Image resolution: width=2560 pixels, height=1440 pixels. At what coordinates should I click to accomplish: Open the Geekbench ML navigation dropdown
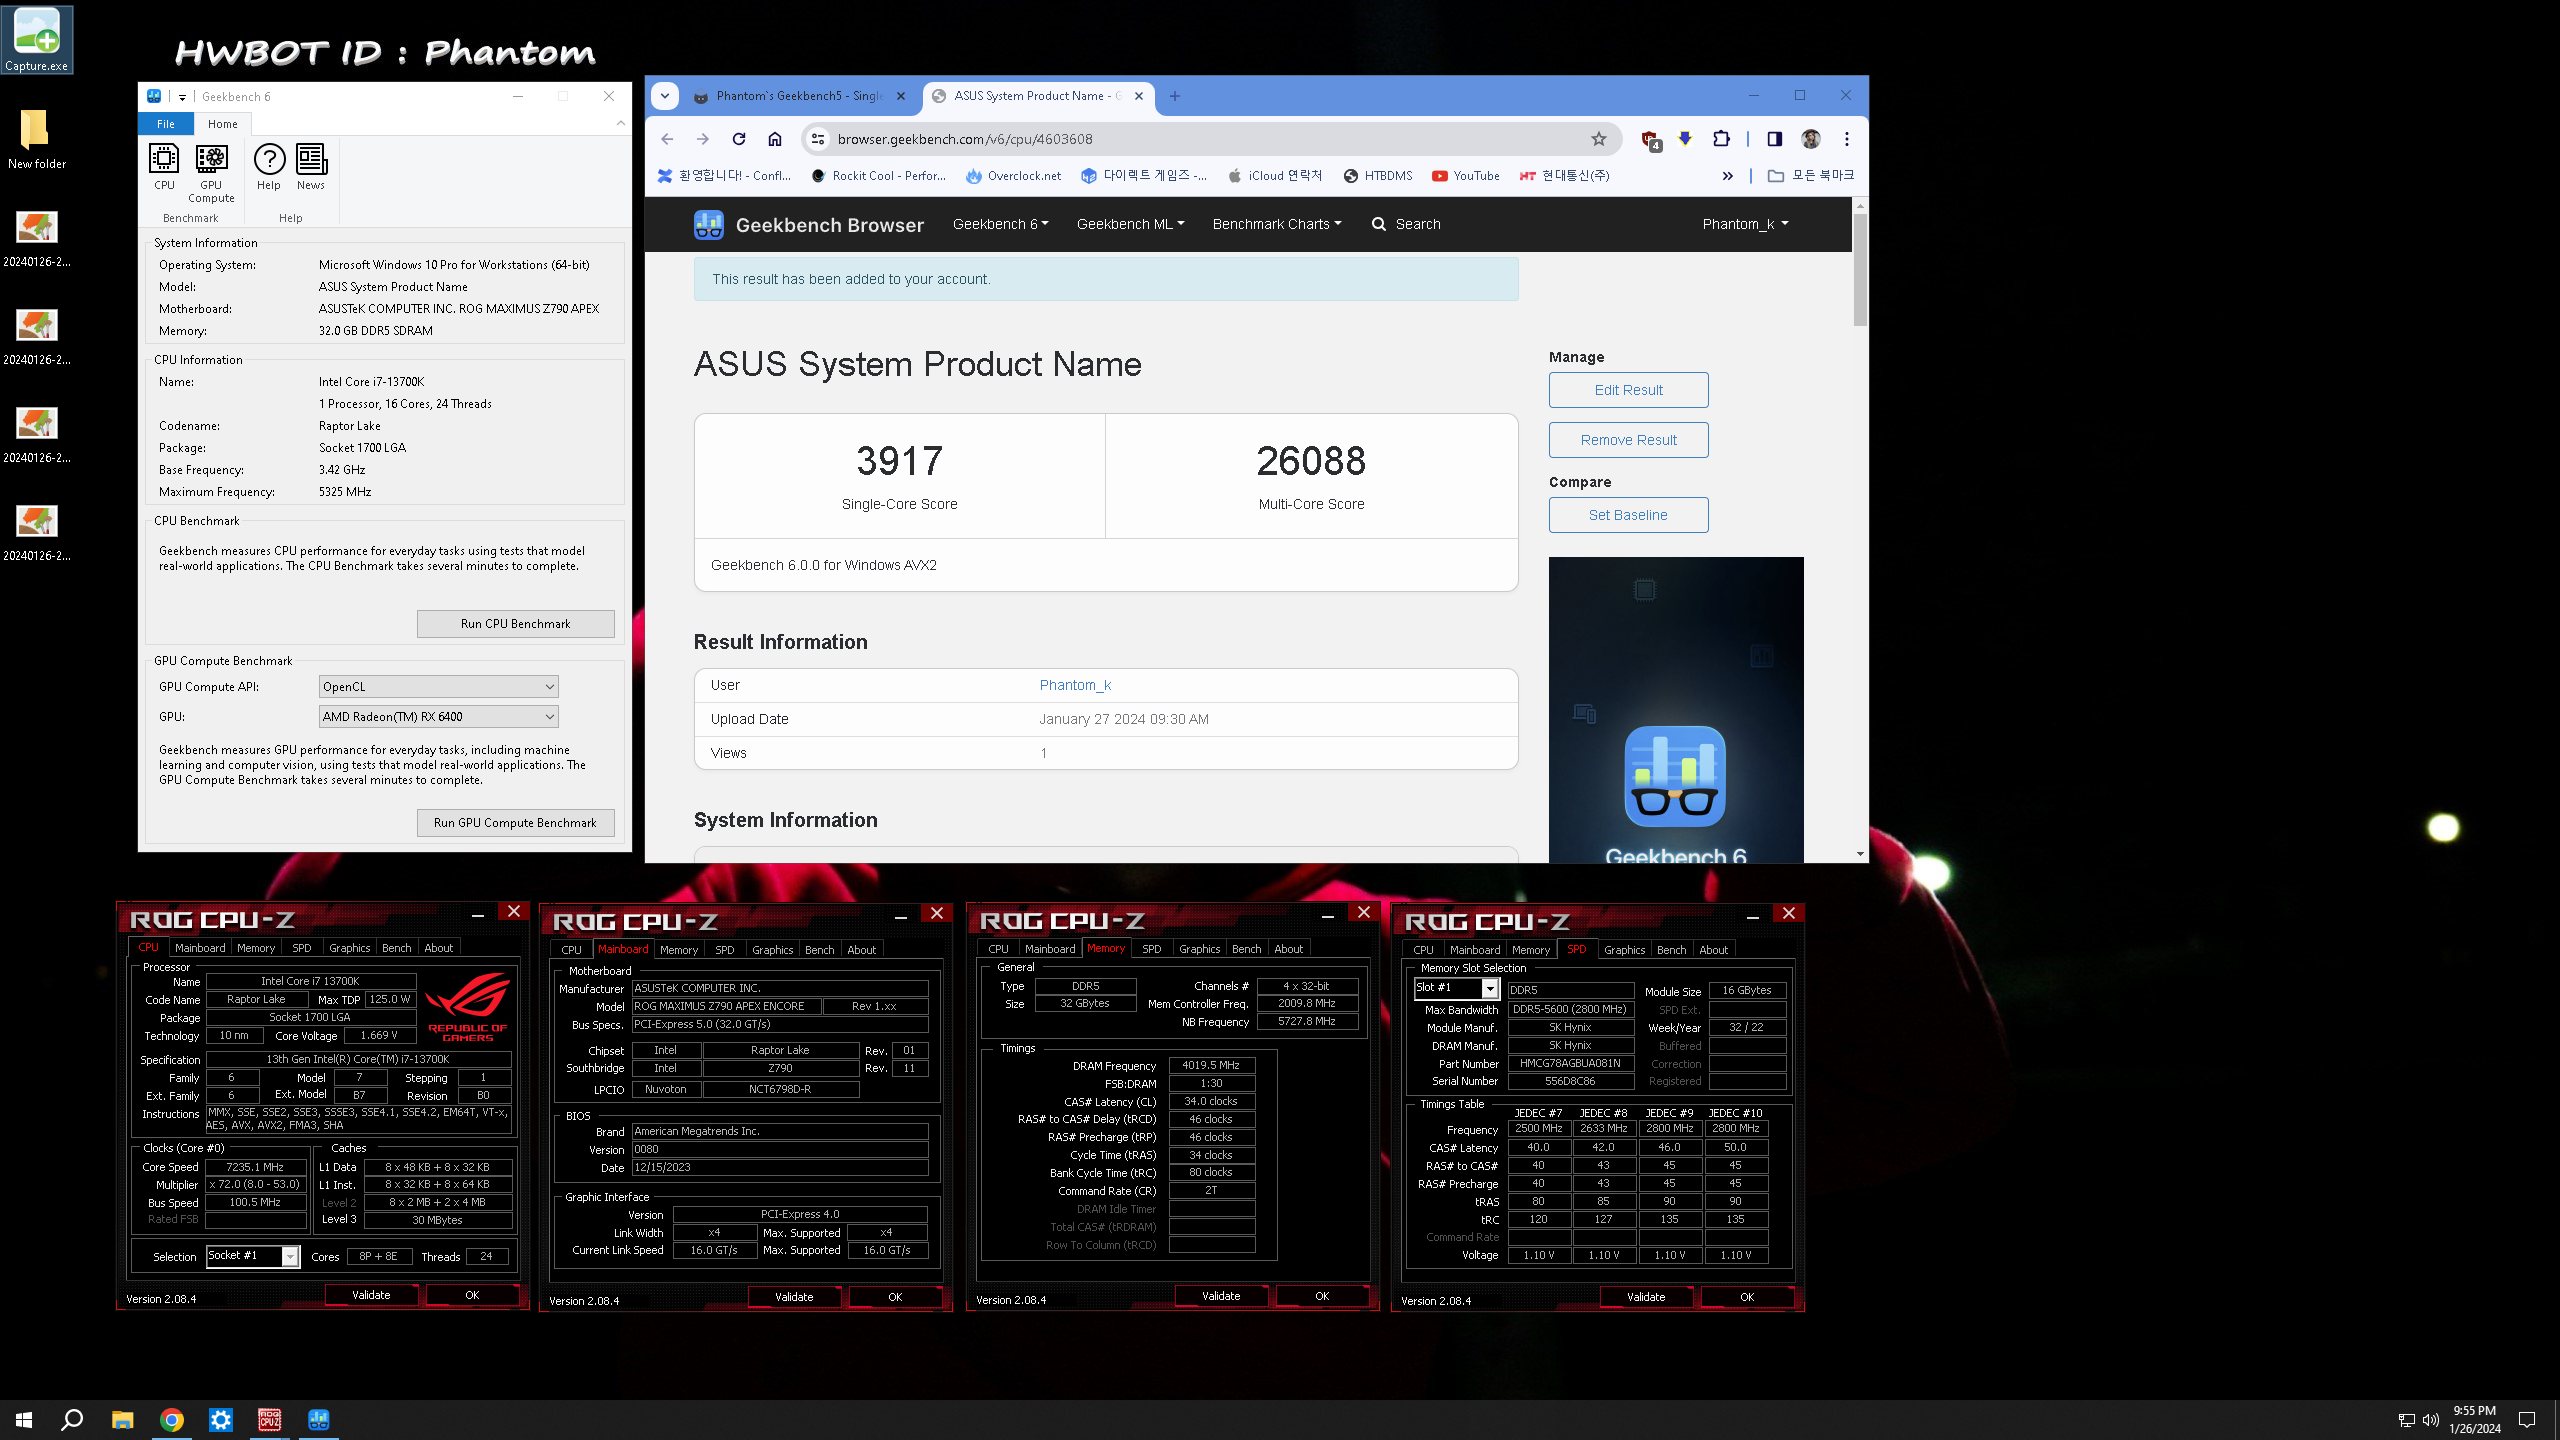1130,224
